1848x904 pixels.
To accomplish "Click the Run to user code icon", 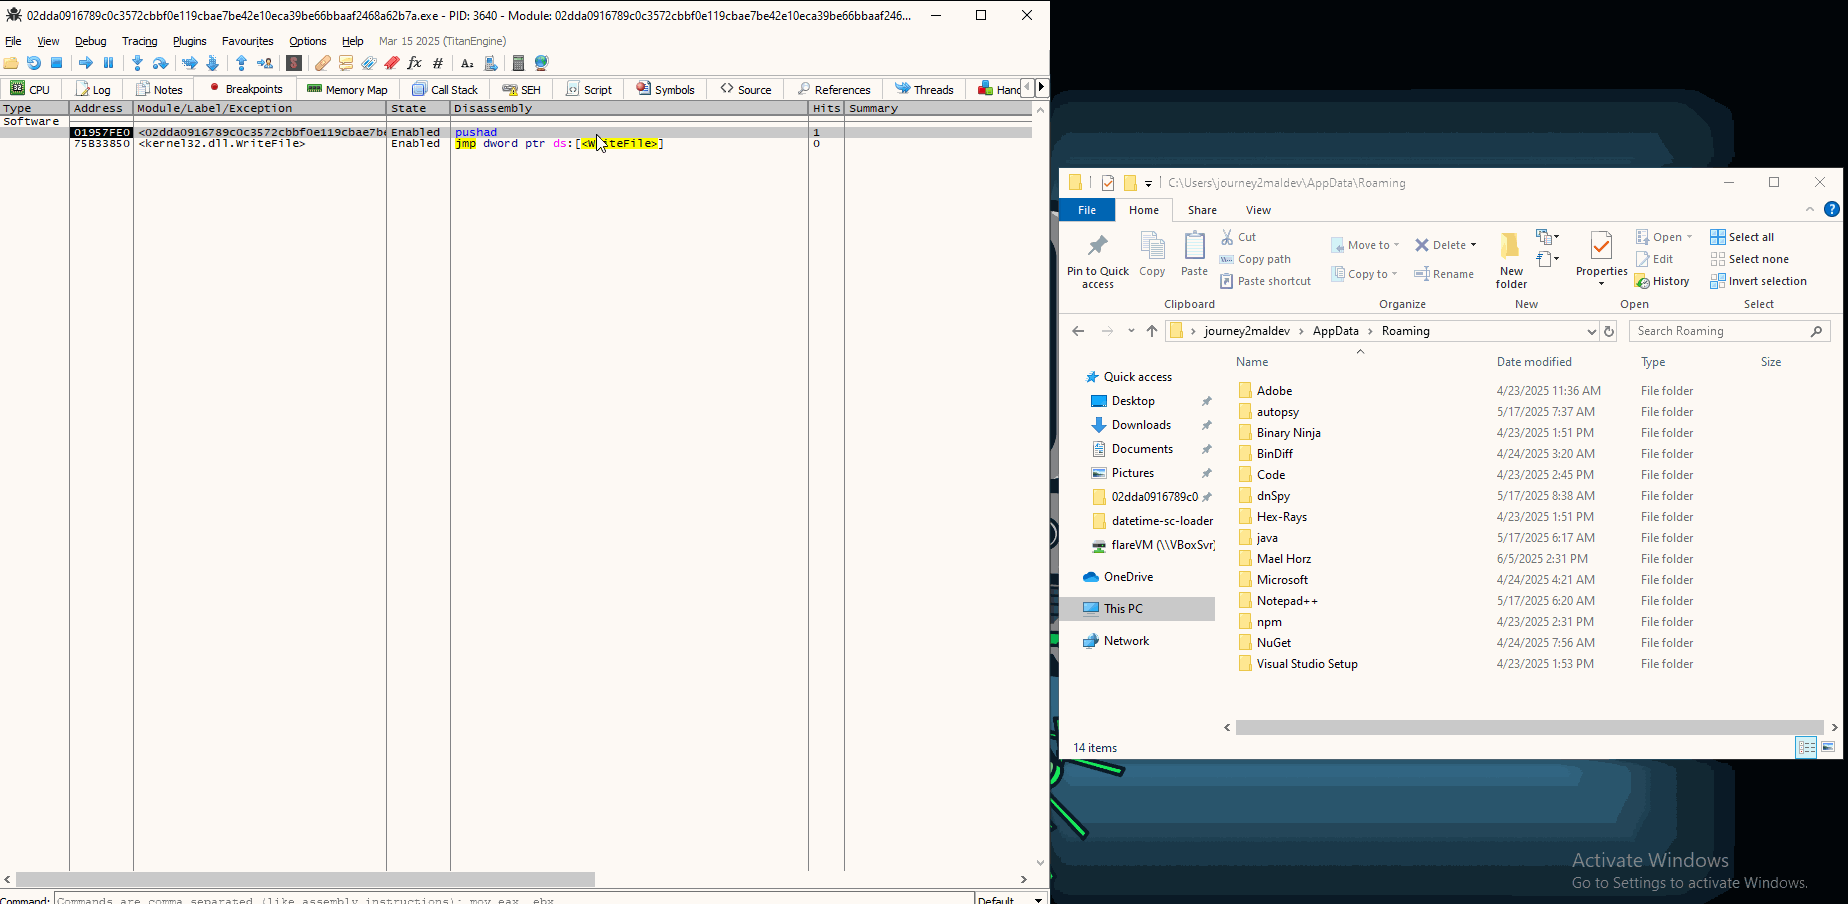I will click(264, 63).
